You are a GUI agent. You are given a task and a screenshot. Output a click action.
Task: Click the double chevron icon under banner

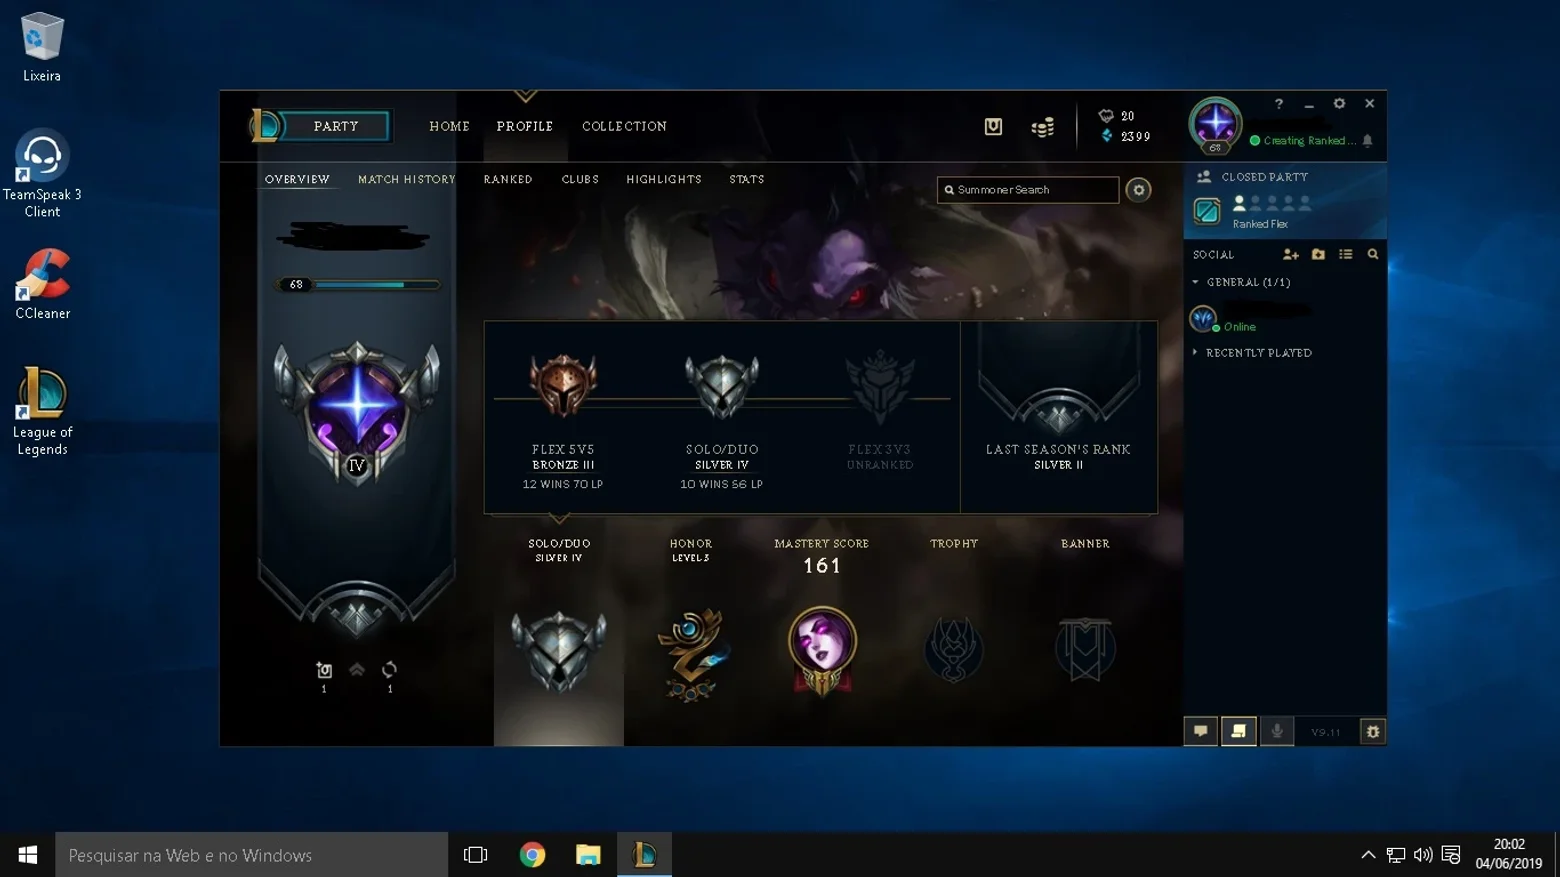coord(357,669)
